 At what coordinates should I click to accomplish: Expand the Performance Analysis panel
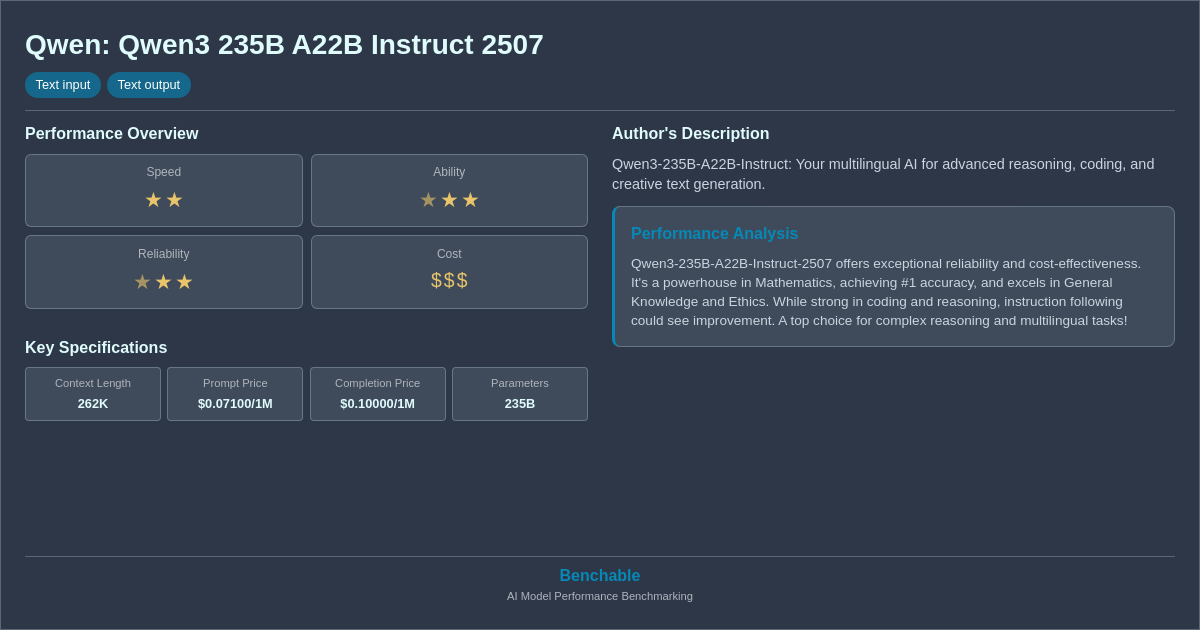pos(715,233)
